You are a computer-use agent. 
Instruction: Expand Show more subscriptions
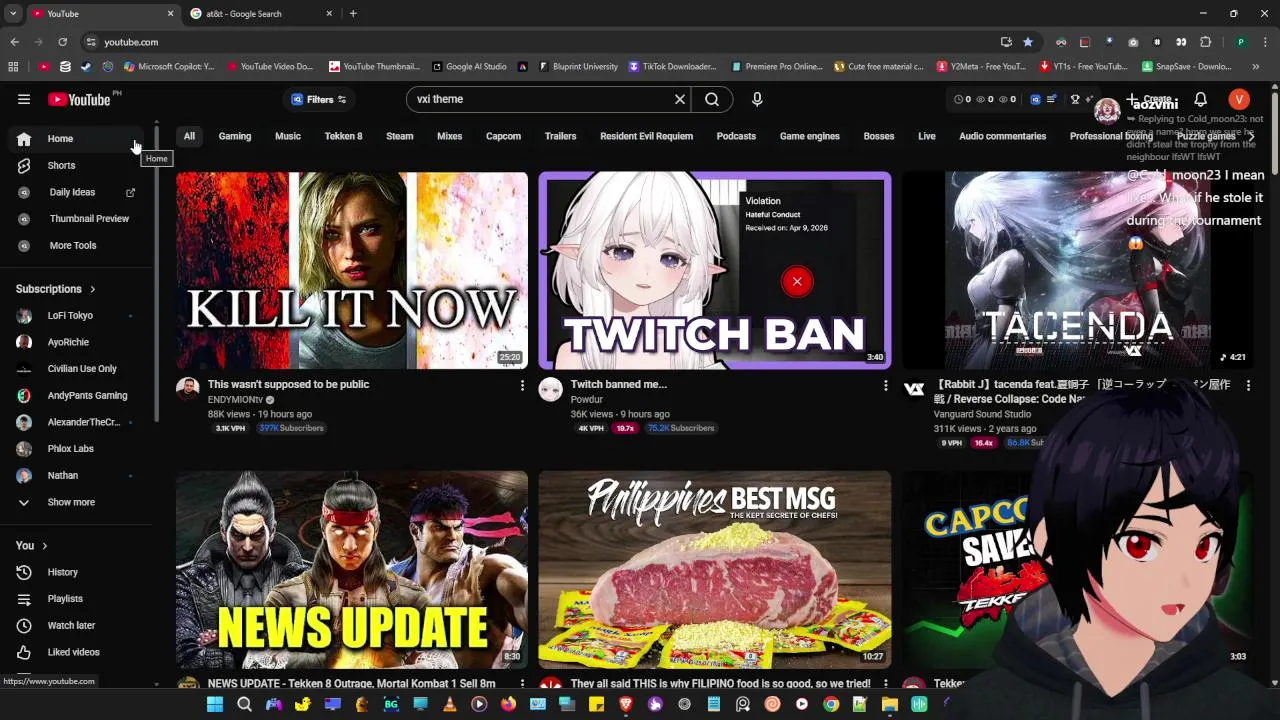[75, 502]
